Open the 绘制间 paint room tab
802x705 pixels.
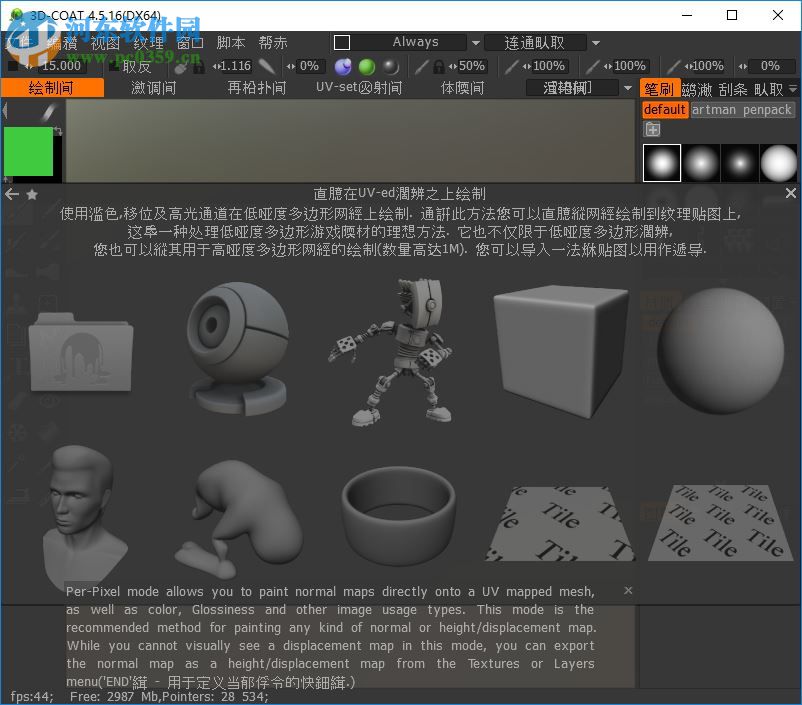pos(52,88)
